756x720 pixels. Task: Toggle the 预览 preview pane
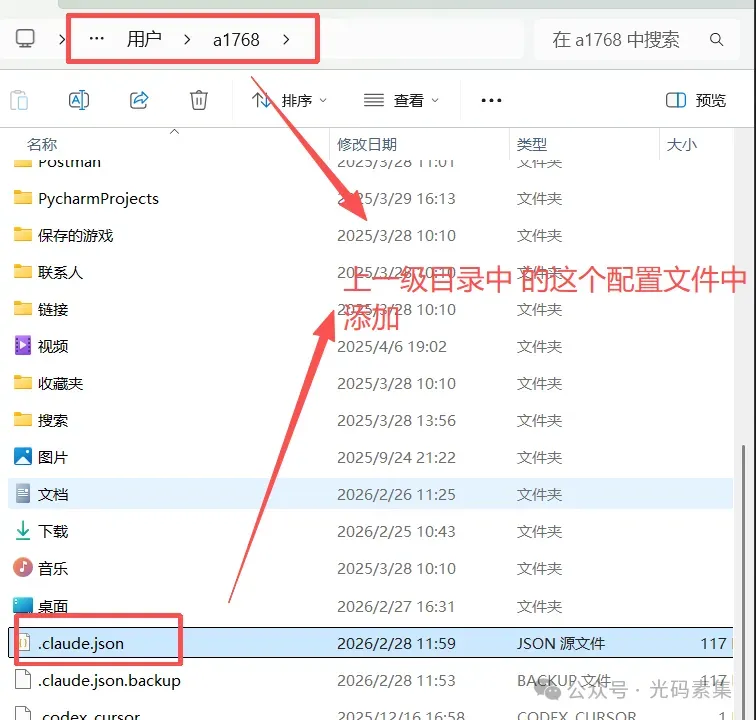696,100
